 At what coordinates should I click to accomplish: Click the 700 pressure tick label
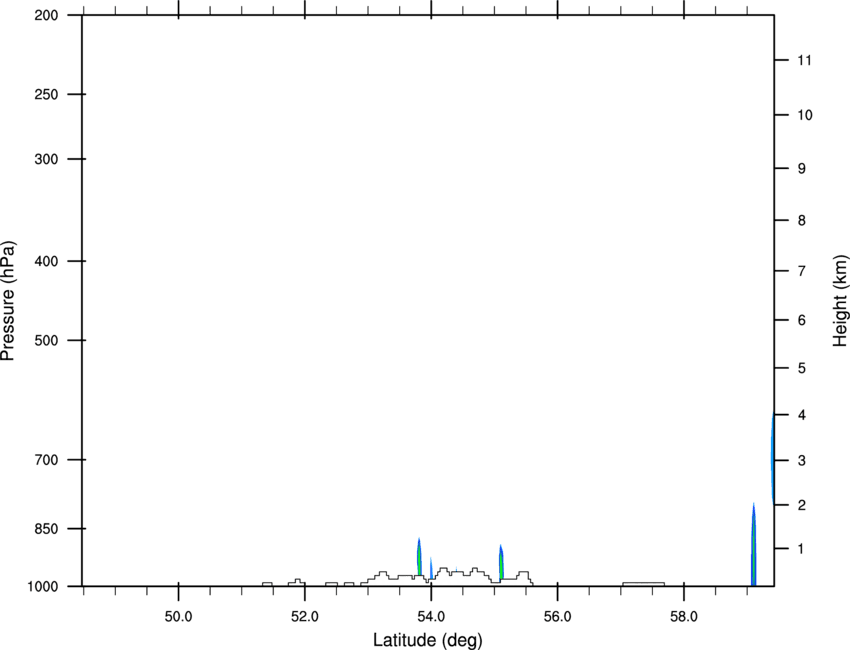coord(46,459)
